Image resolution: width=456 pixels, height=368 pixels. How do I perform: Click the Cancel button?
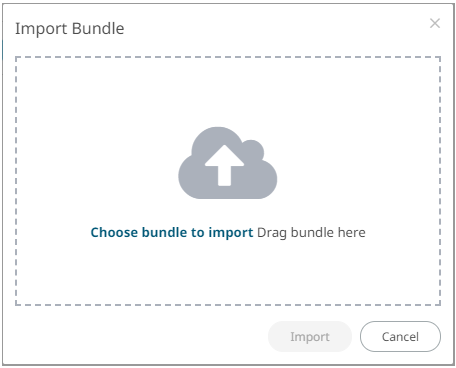[400, 337]
